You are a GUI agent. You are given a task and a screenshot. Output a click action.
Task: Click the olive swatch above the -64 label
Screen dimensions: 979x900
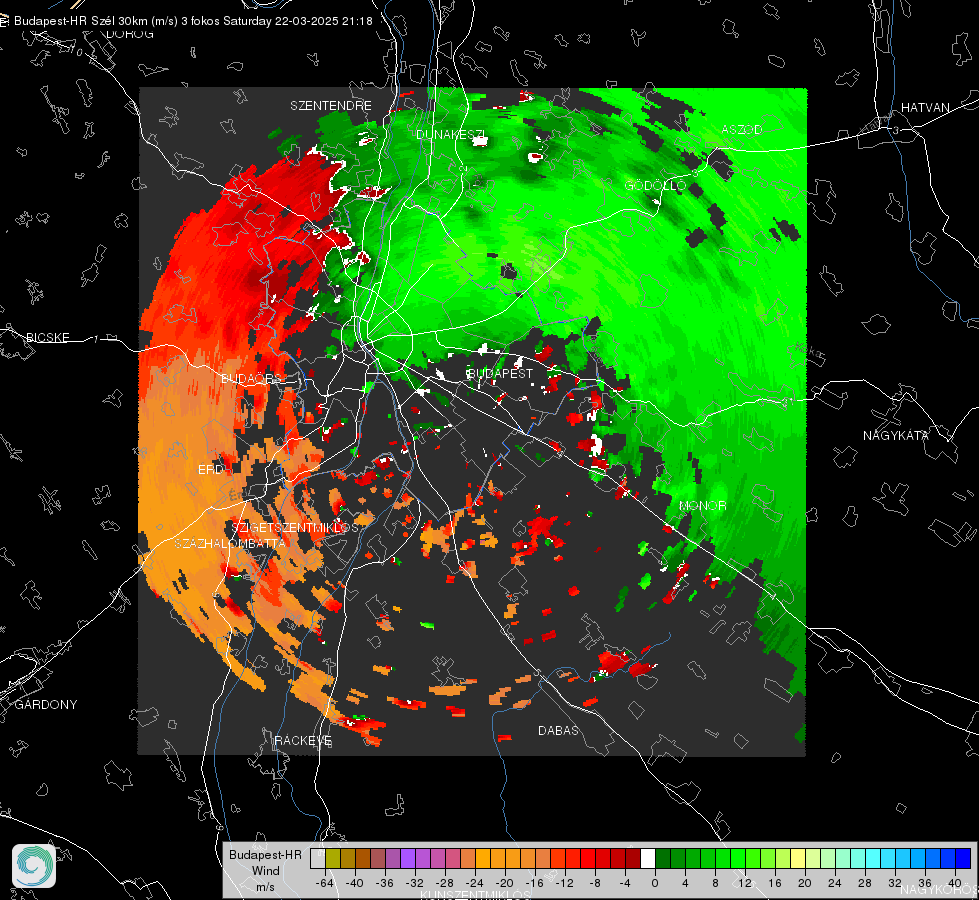point(333,859)
